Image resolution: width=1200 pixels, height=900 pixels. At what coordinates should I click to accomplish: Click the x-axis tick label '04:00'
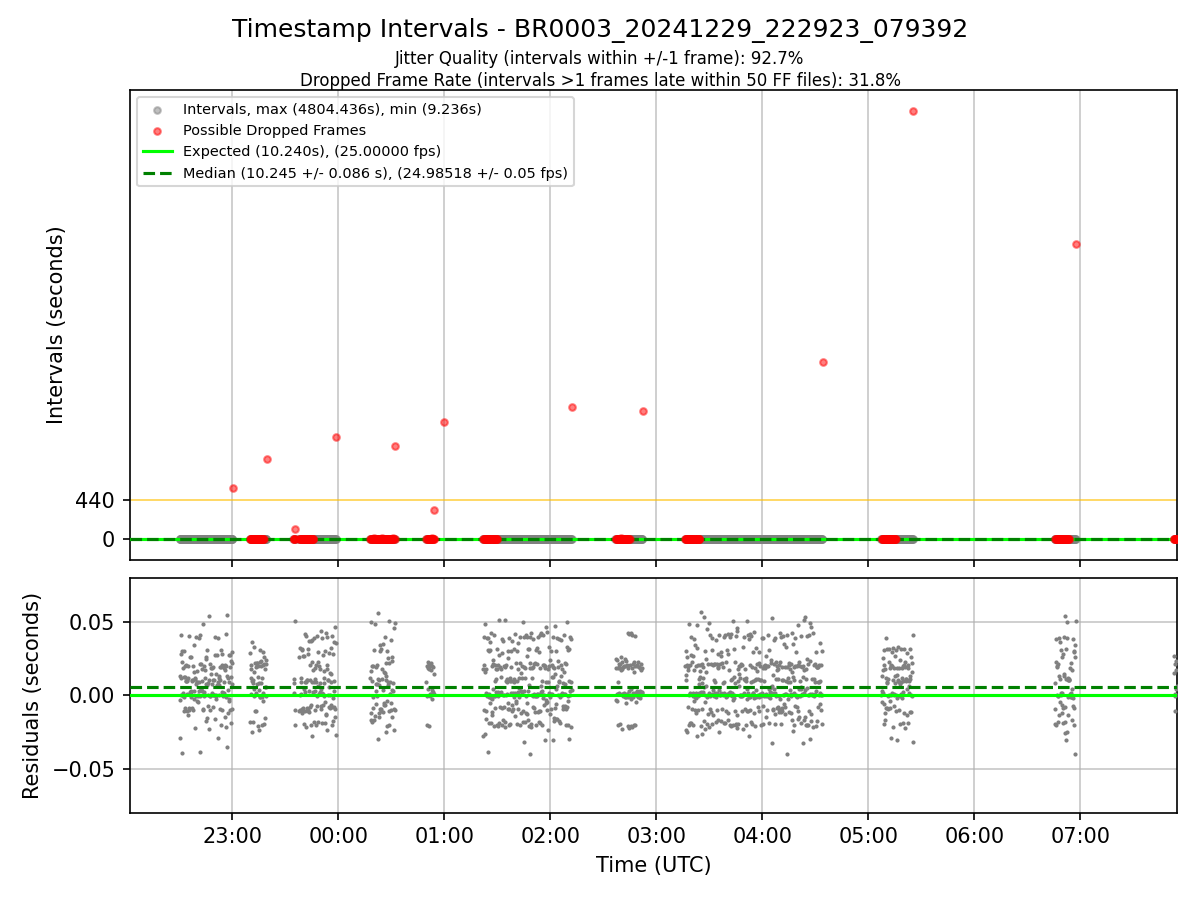pyautogui.click(x=762, y=834)
